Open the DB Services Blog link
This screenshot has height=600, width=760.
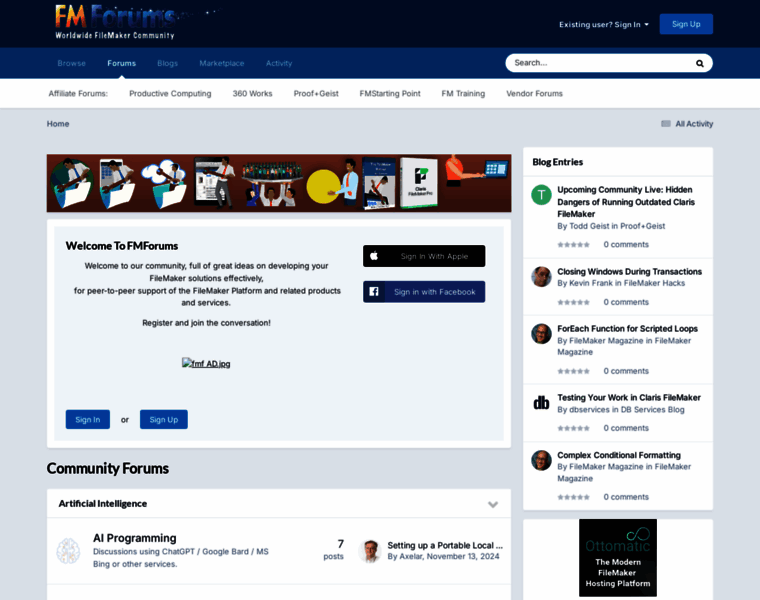point(652,410)
